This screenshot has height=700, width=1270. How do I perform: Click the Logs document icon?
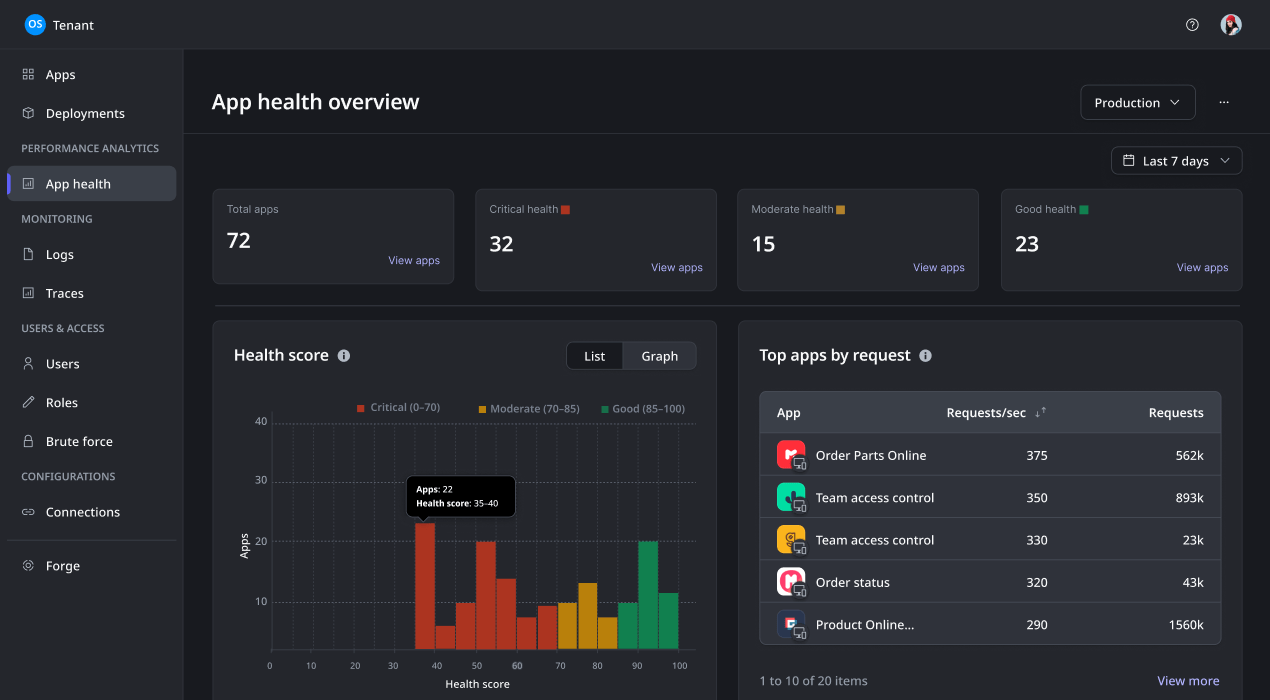tap(28, 254)
